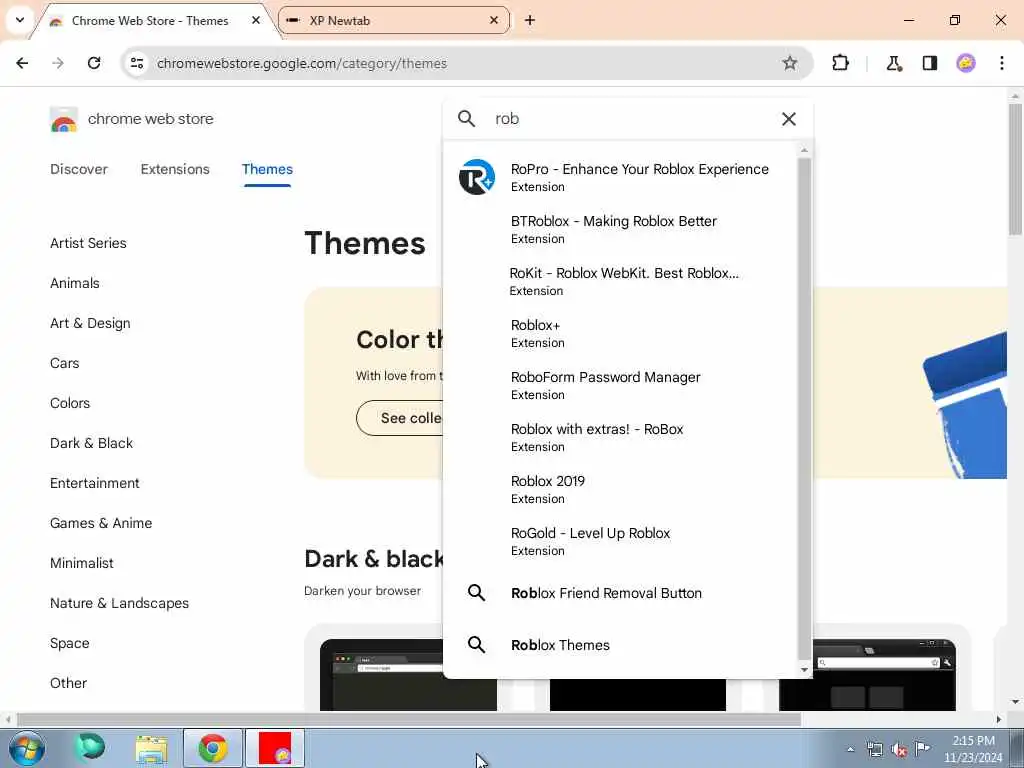Select BTRoblox - Making Roblox Better suggestion
The height and width of the screenshot is (768, 1024).
click(x=620, y=229)
